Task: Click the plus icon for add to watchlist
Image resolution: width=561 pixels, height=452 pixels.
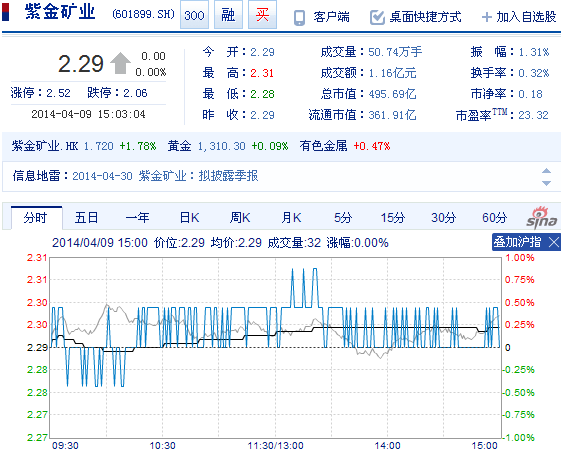Action: pos(487,17)
